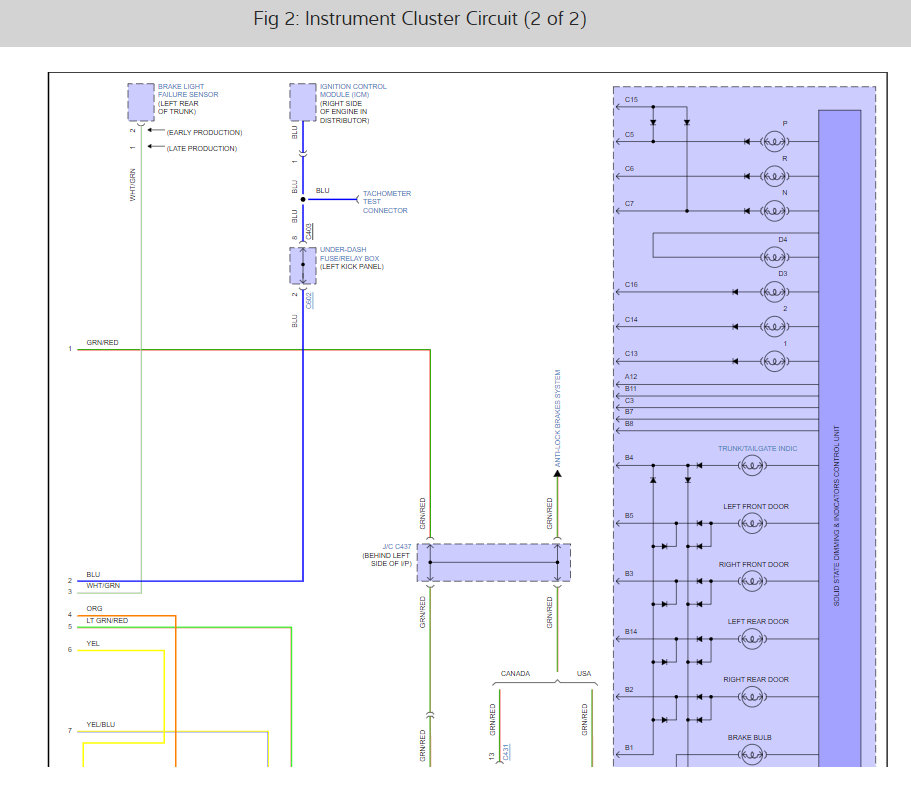Click the diode symbol on C16 line
Screen dimensions: 911x801
point(735,292)
